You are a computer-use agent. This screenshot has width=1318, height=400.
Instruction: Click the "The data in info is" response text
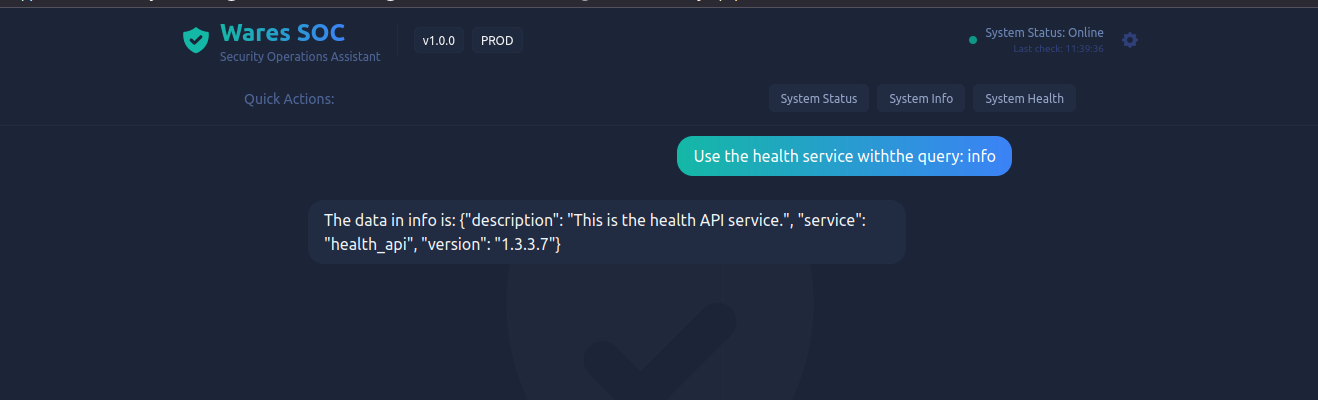389,220
